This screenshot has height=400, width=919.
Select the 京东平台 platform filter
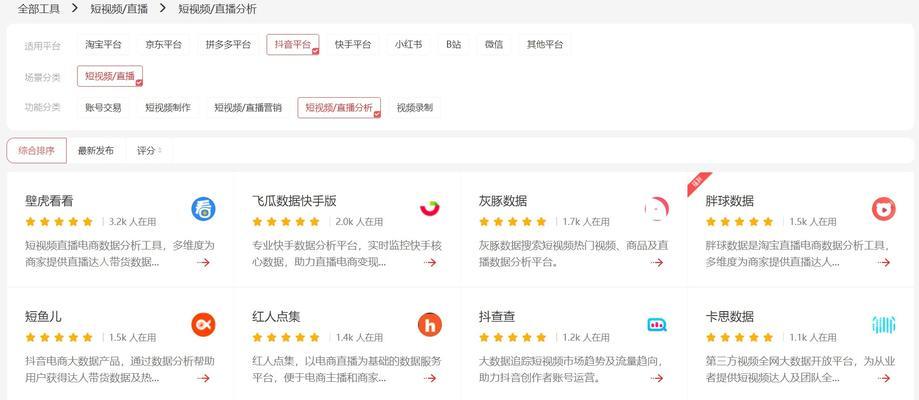[164, 45]
